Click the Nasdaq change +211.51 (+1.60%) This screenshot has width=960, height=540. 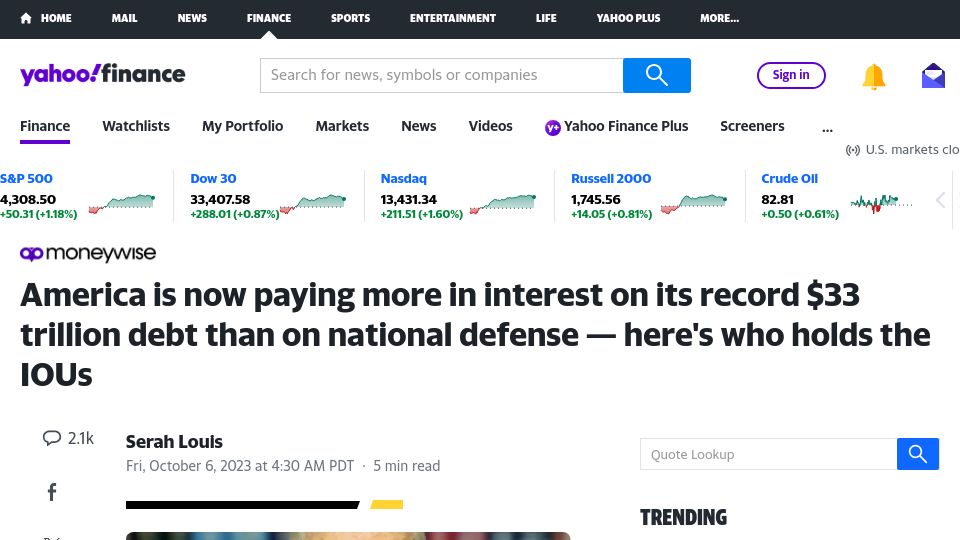tap(422, 214)
